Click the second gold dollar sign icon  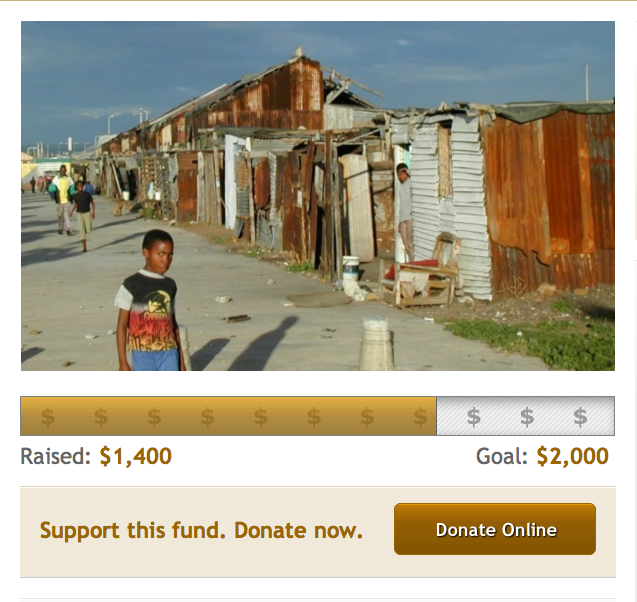101,417
